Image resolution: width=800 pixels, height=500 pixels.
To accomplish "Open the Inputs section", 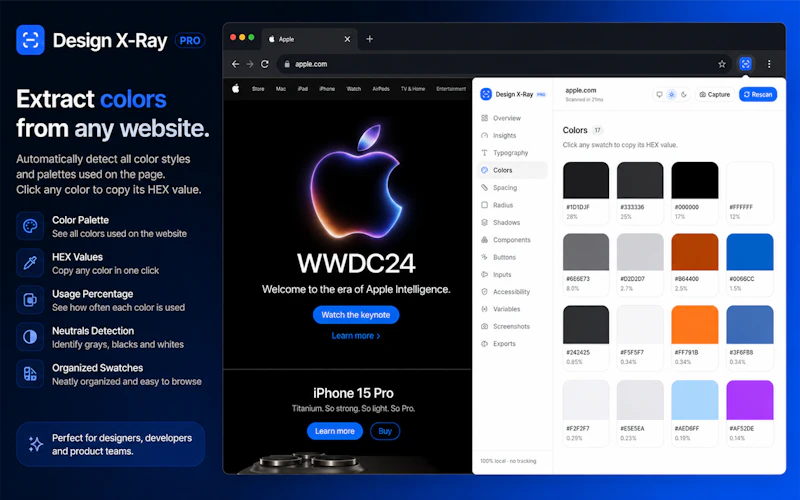I will pos(513,274).
